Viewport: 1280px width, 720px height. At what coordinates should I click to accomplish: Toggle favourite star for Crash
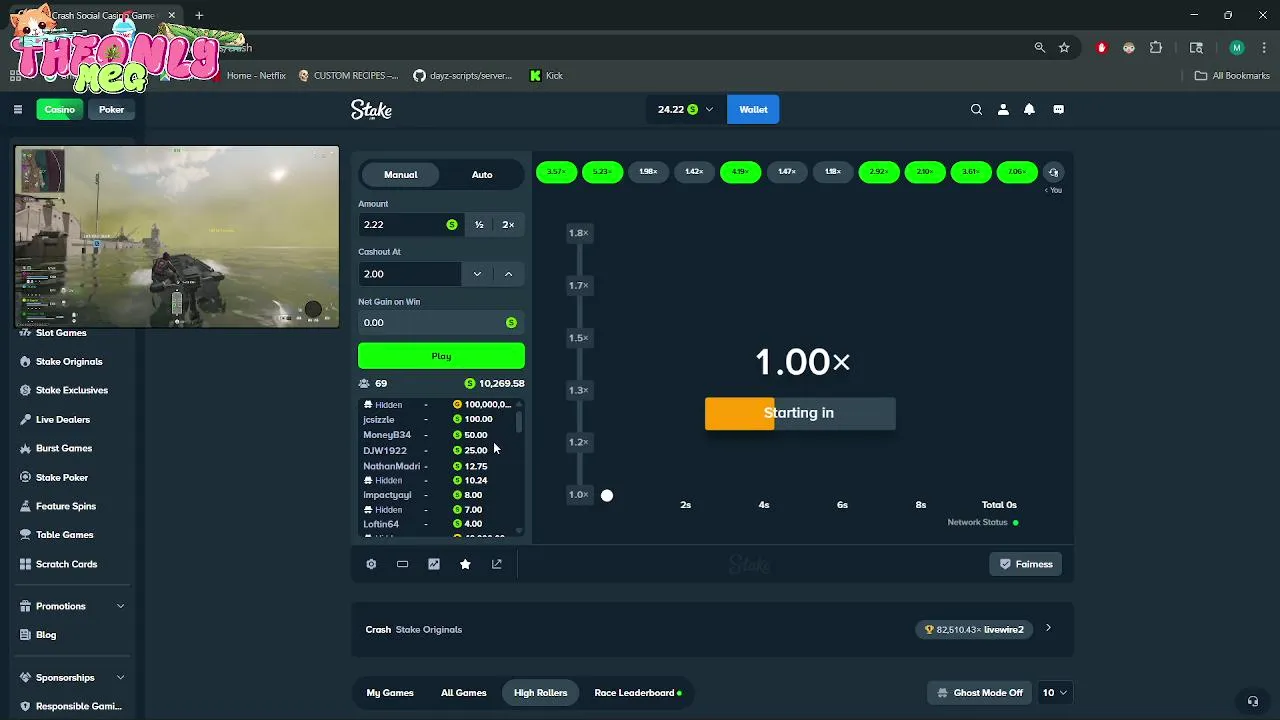pos(465,564)
